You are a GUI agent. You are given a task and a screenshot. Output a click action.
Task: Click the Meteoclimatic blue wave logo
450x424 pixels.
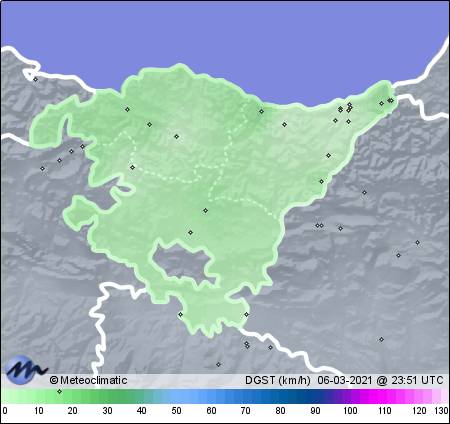point(26,369)
